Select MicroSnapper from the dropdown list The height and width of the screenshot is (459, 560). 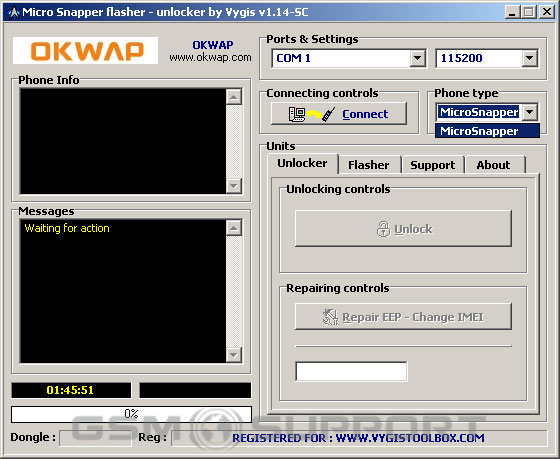(x=487, y=131)
